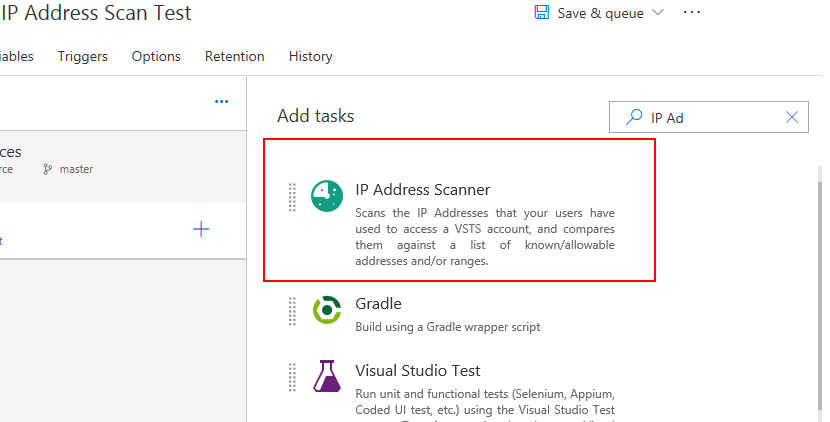Screen dimensions: 830x422
Task: Click the Save & queue button label
Action: coord(600,13)
